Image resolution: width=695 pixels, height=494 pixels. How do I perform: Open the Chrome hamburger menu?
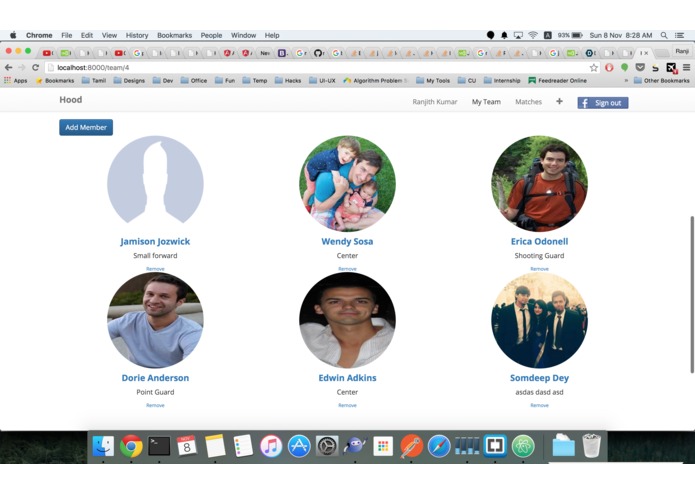tap(686, 67)
